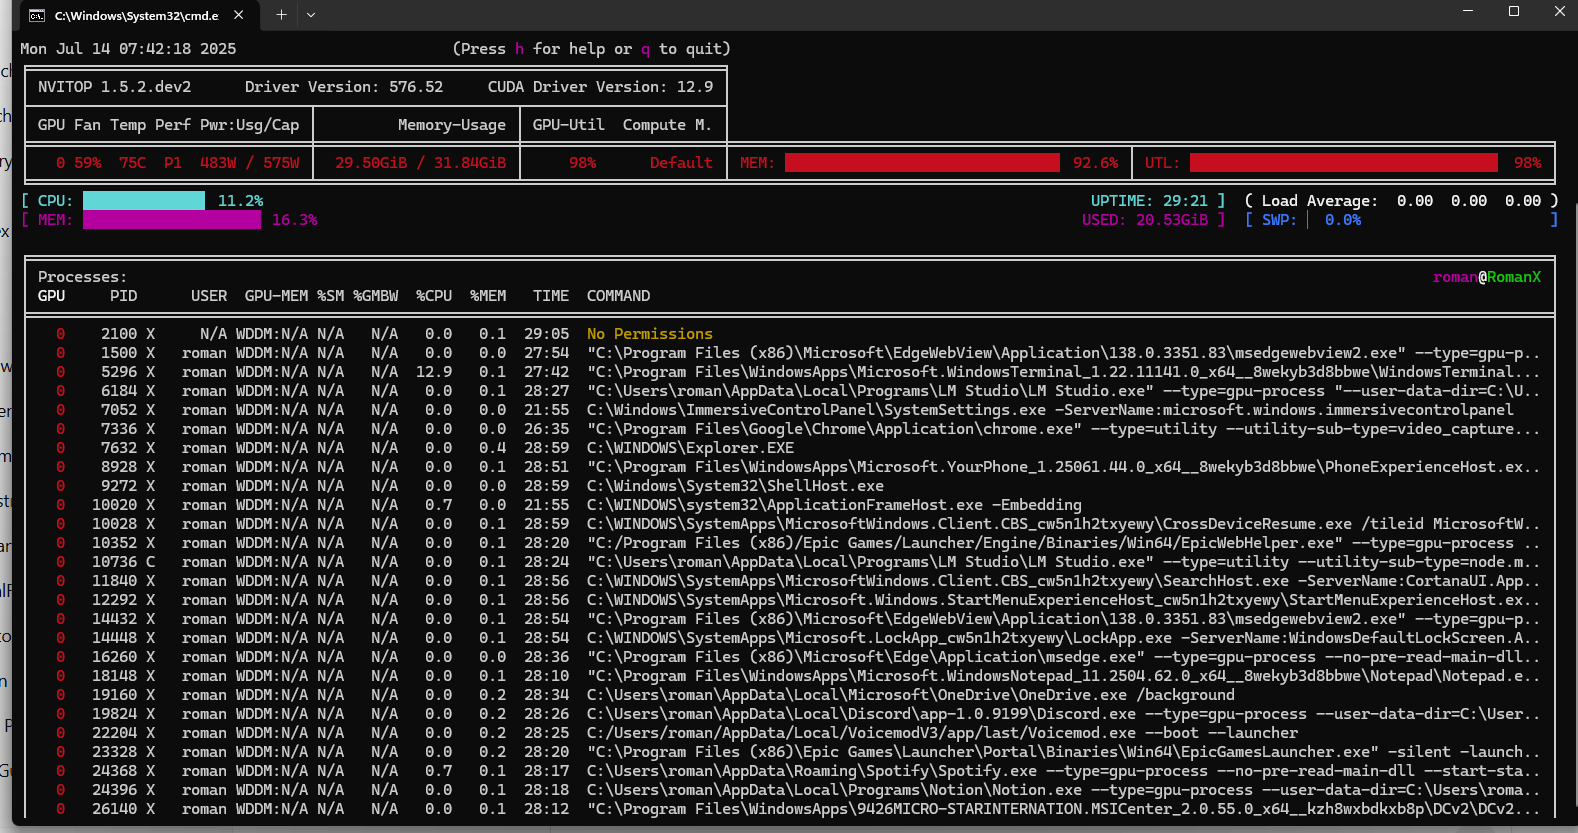Click the 'Load Average:' label
Image resolution: width=1578 pixels, height=833 pixels.
[1320, 201]
